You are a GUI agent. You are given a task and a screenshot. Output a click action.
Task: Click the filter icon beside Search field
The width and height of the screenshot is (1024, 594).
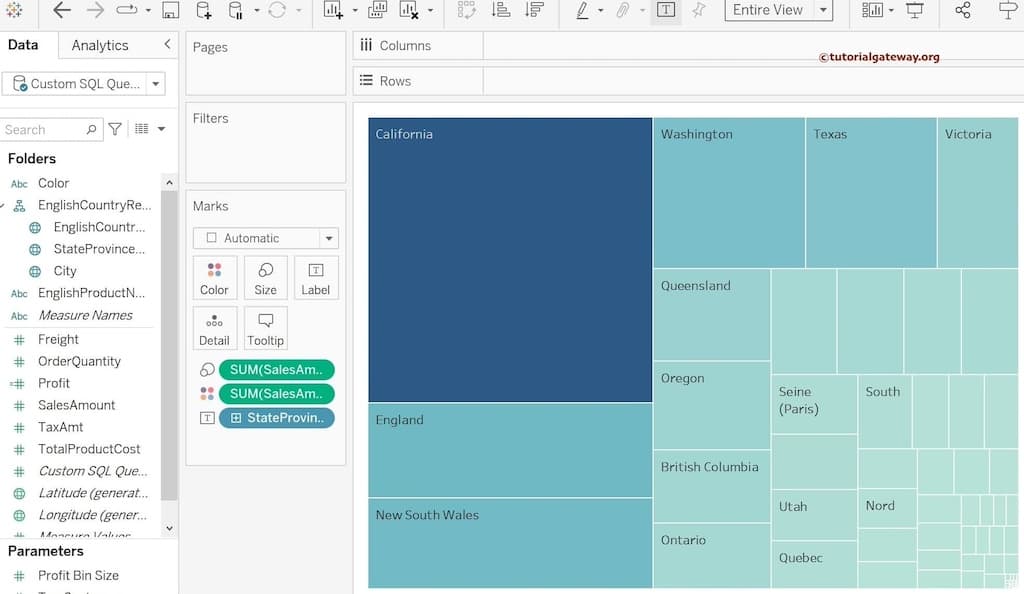coord(115,129)
